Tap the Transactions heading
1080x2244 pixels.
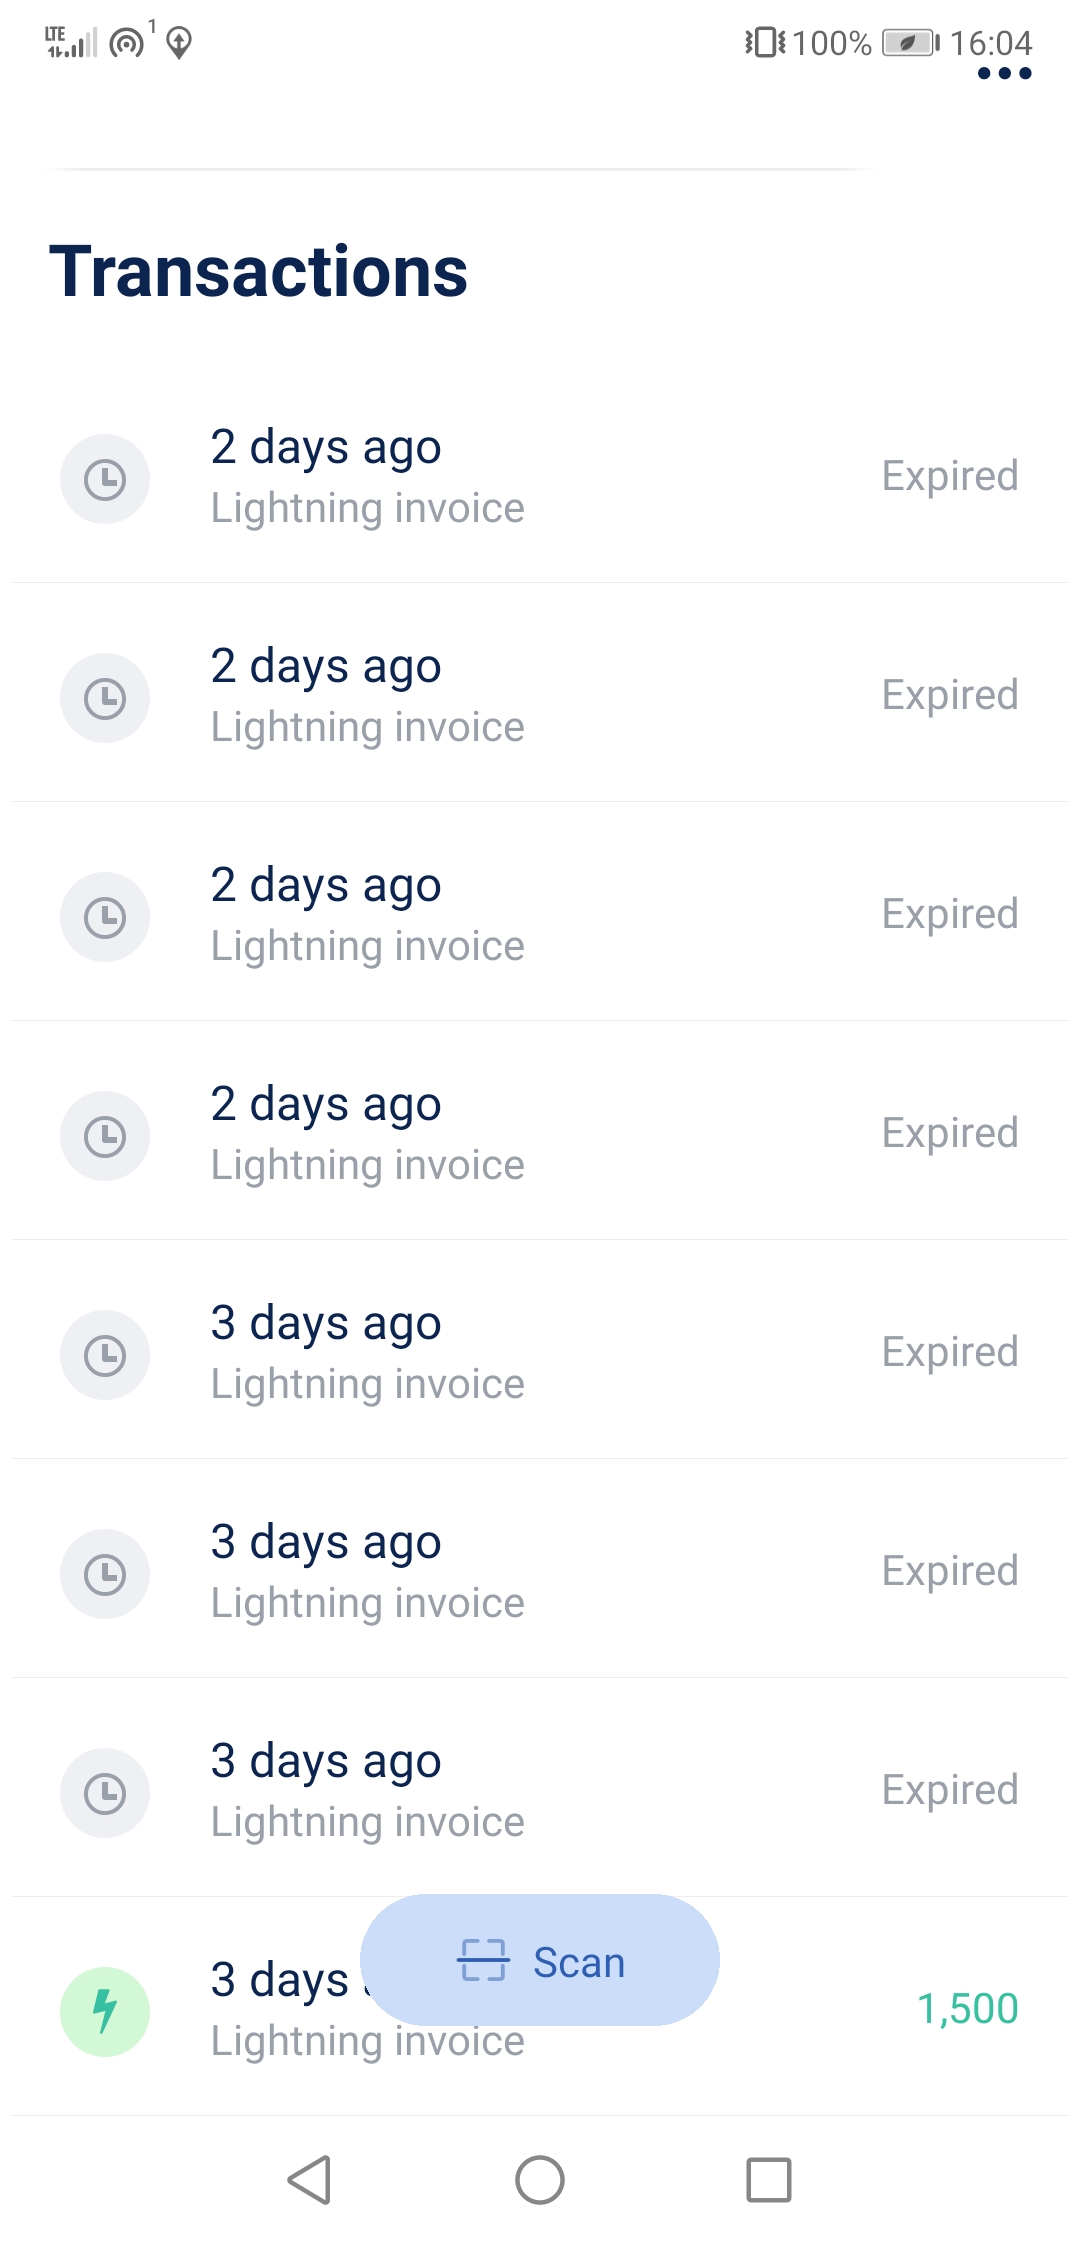click(x=258, y=272)
